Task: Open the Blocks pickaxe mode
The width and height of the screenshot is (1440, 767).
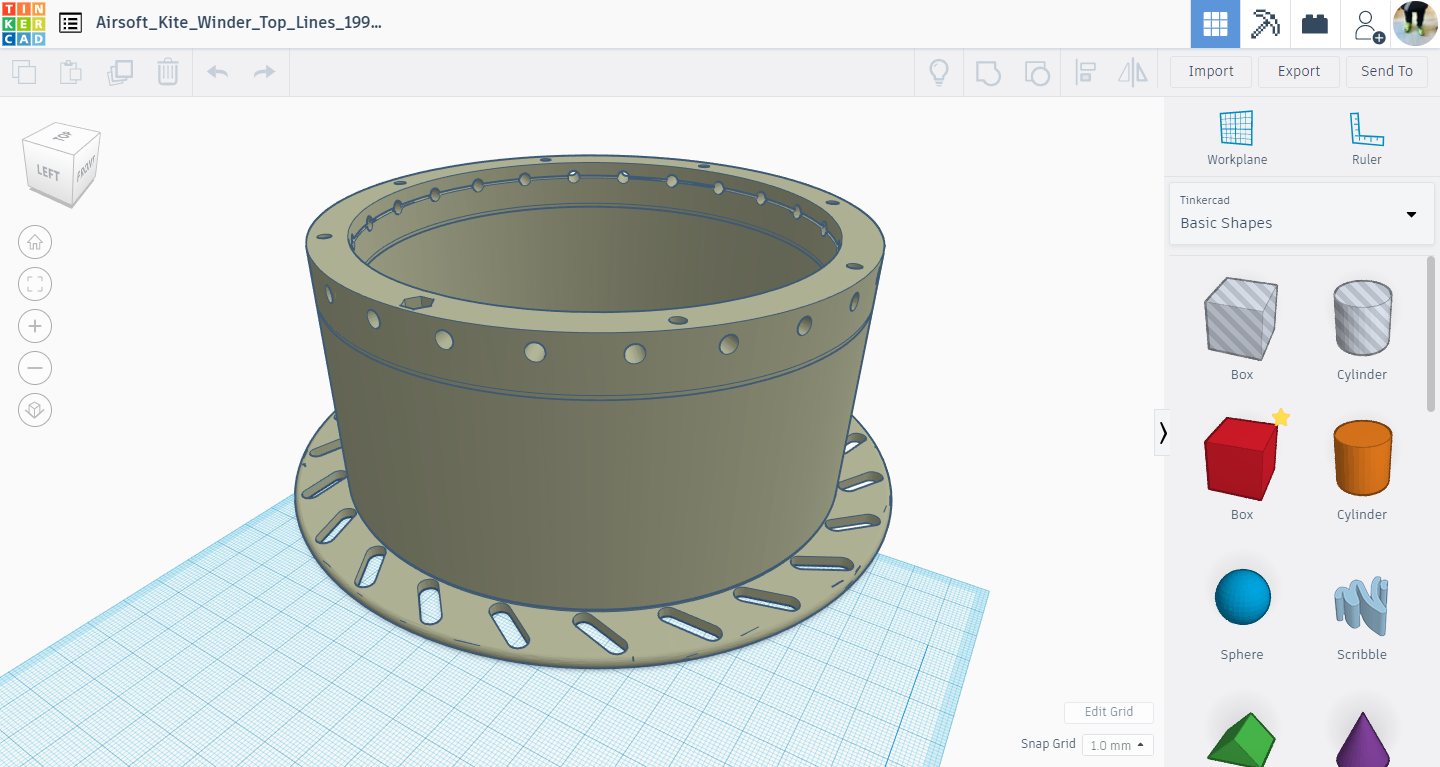Action: [x=1265, y=24]
